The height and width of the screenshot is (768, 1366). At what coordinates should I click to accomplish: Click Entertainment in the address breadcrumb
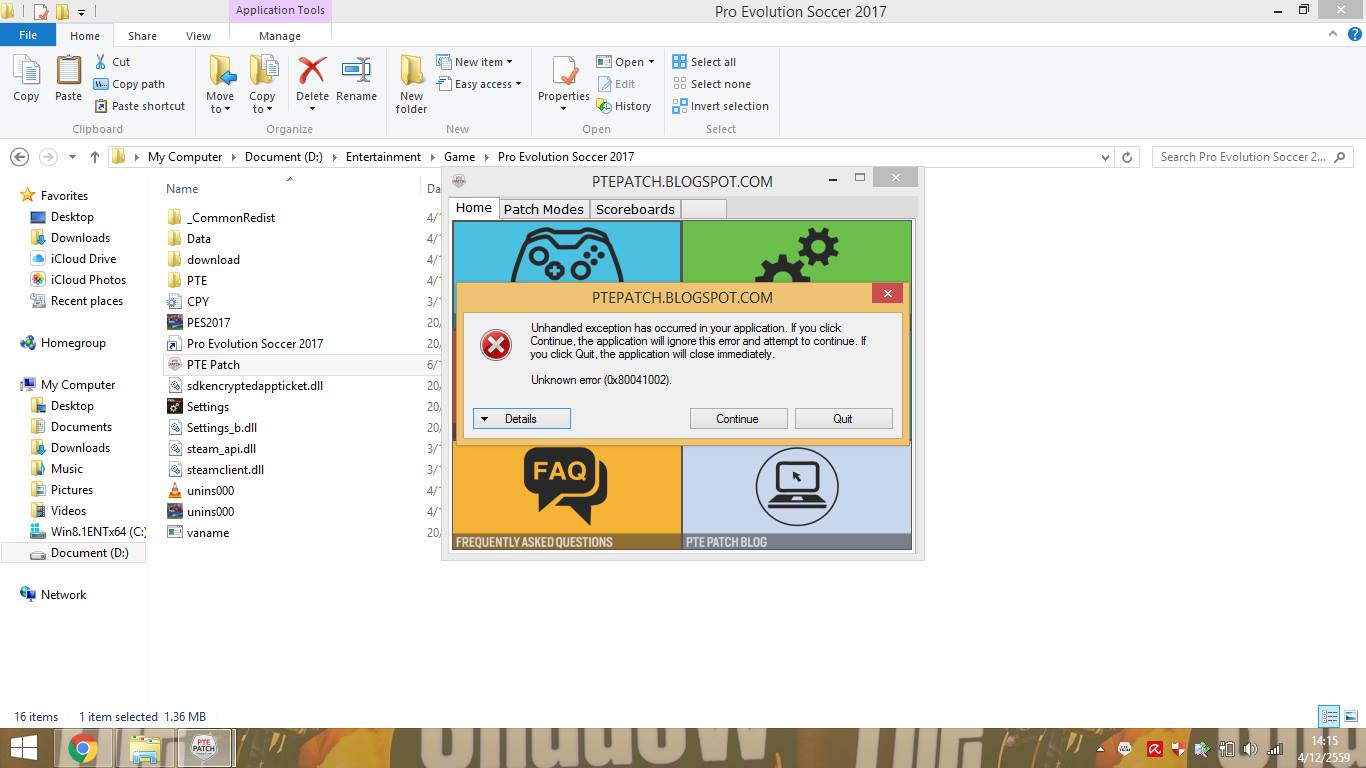[x=383, y=157]
